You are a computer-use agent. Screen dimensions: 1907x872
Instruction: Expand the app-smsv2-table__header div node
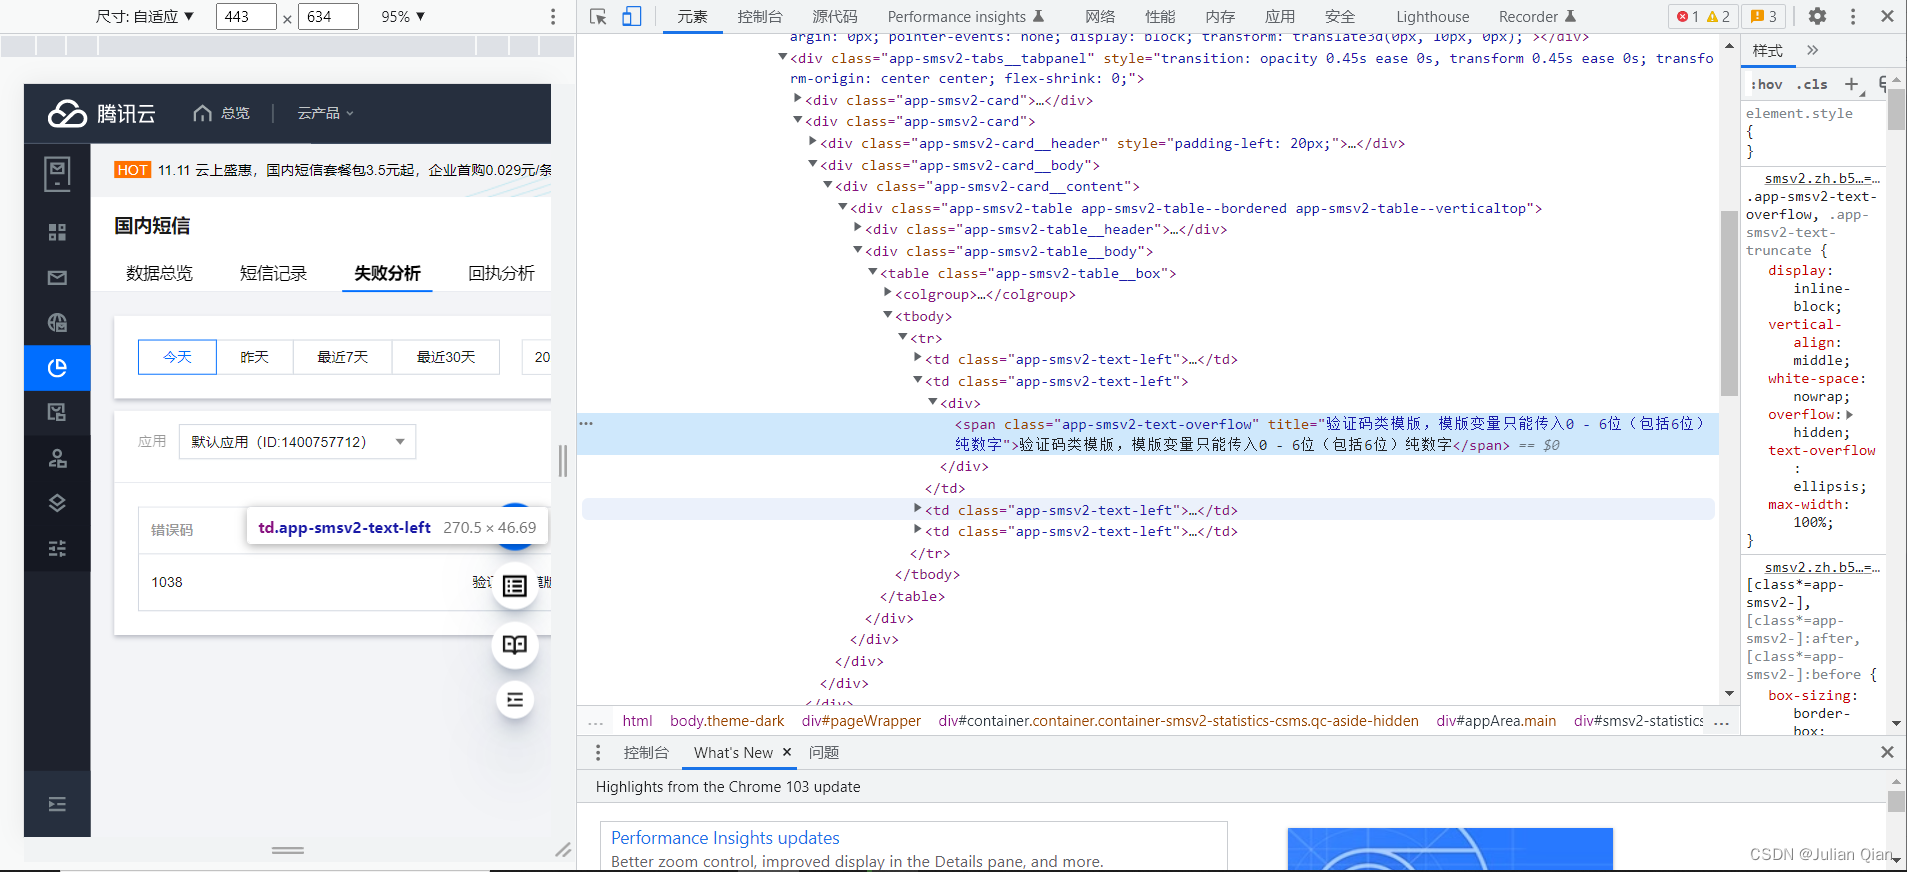pos(858,228)
